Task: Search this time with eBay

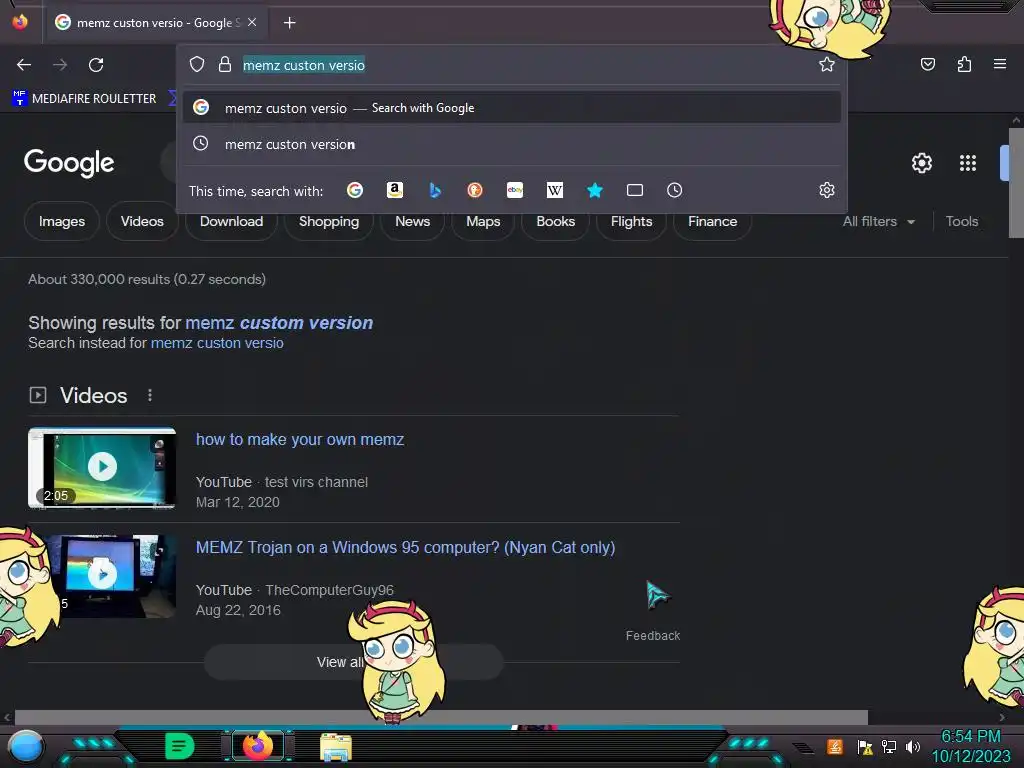Action: pyautogui.click(x=515, y=190)
